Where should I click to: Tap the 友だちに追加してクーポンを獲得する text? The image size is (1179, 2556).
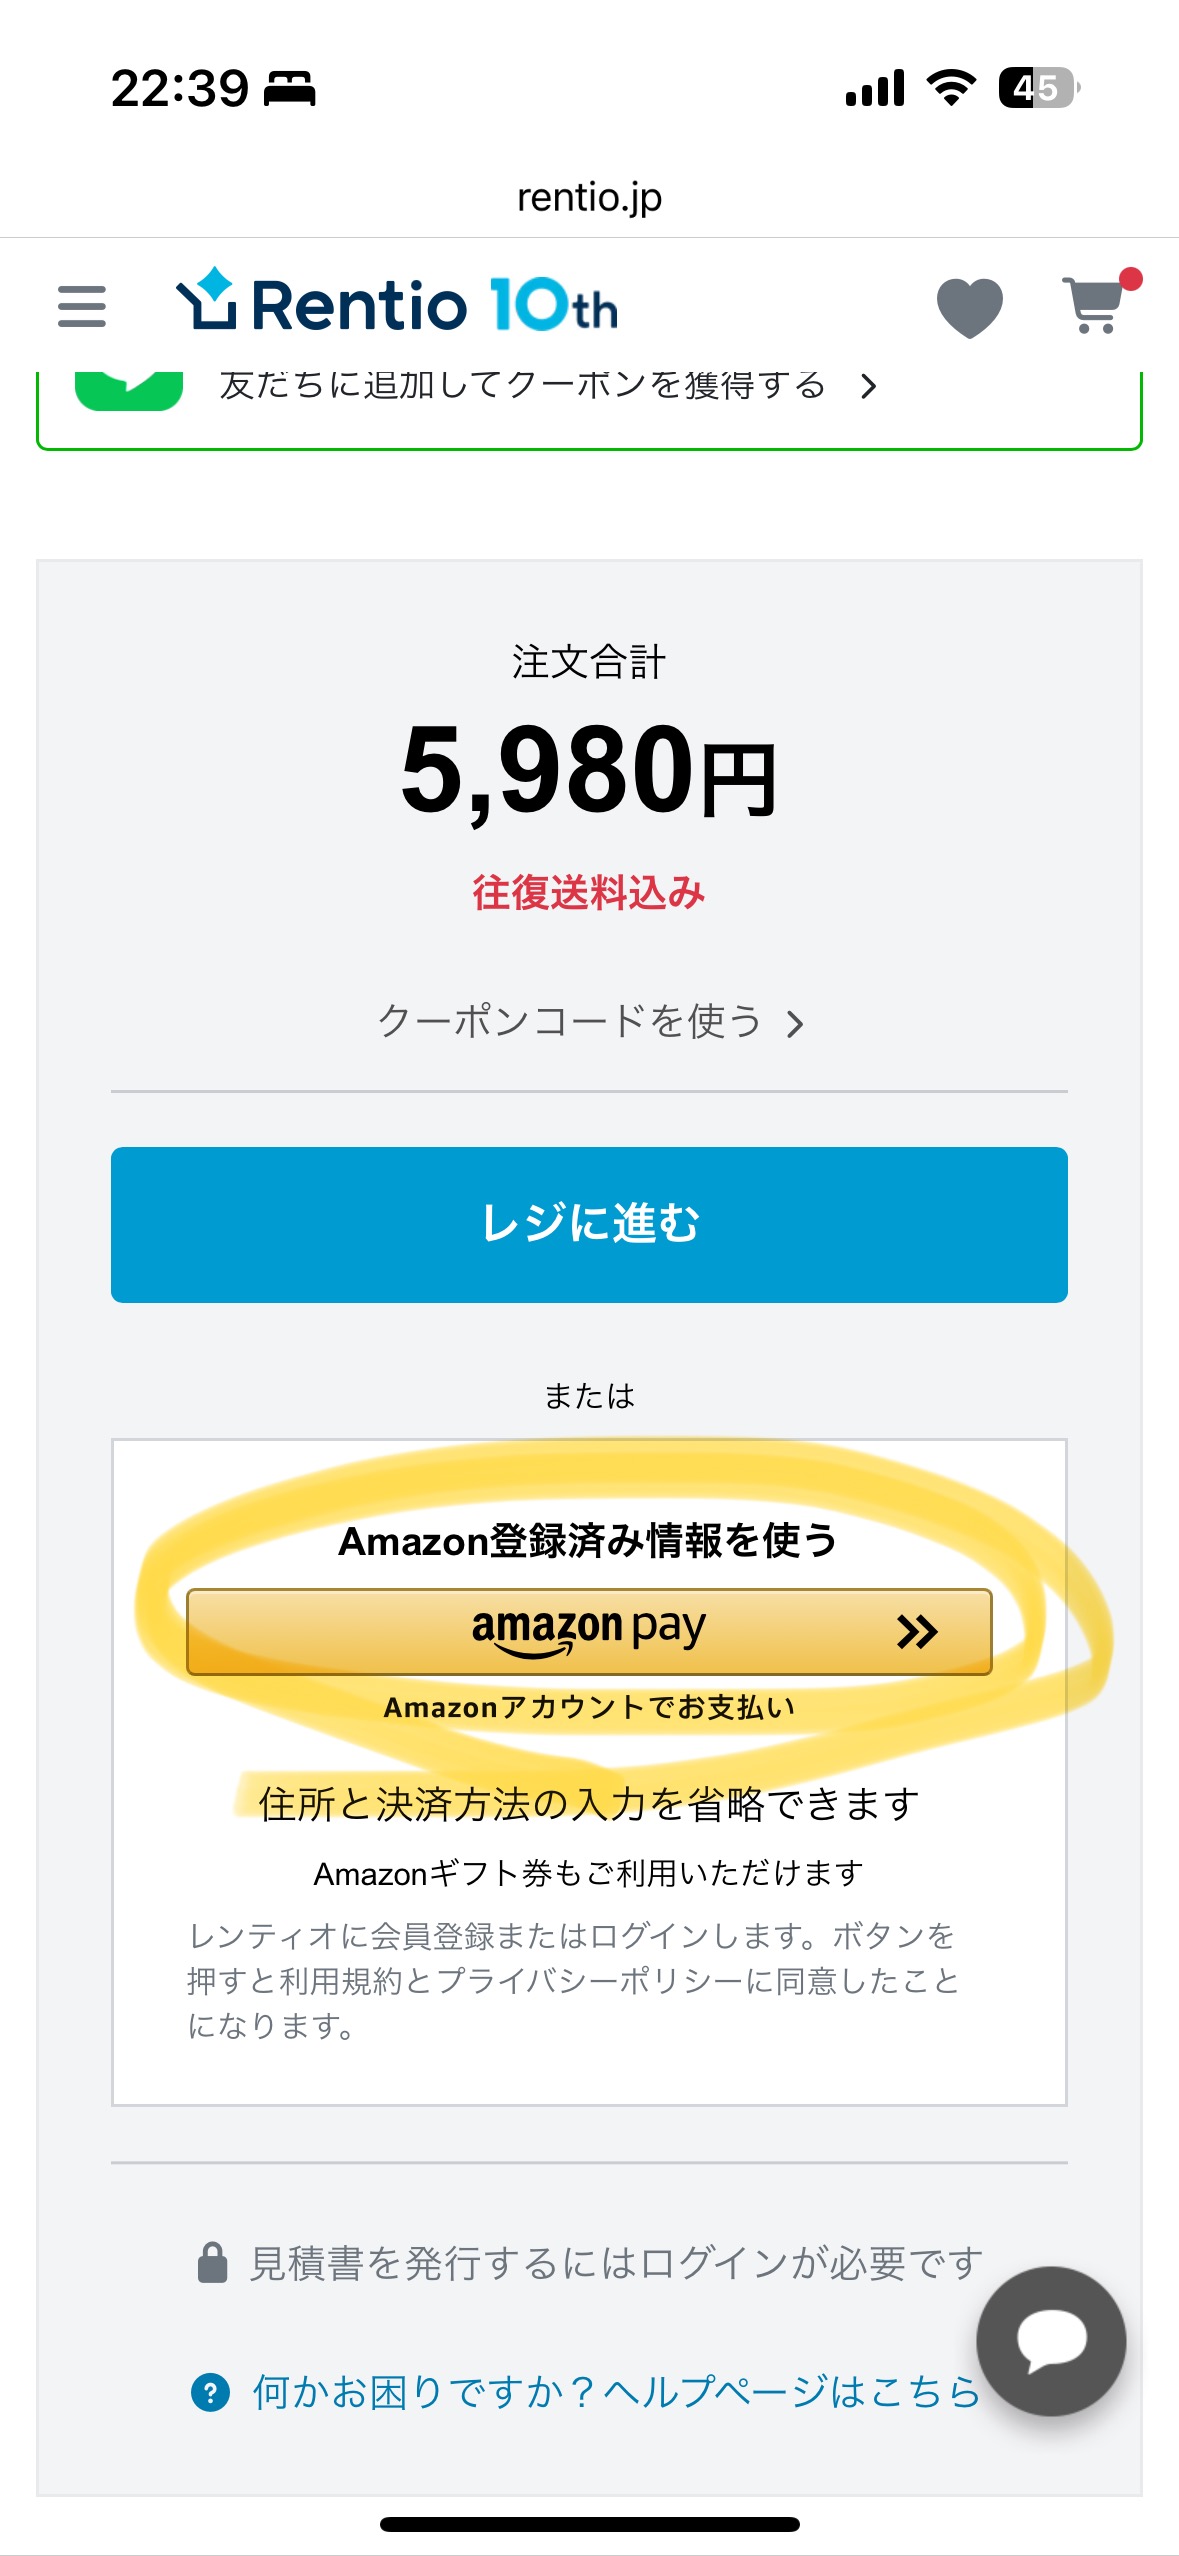(522, 386)
